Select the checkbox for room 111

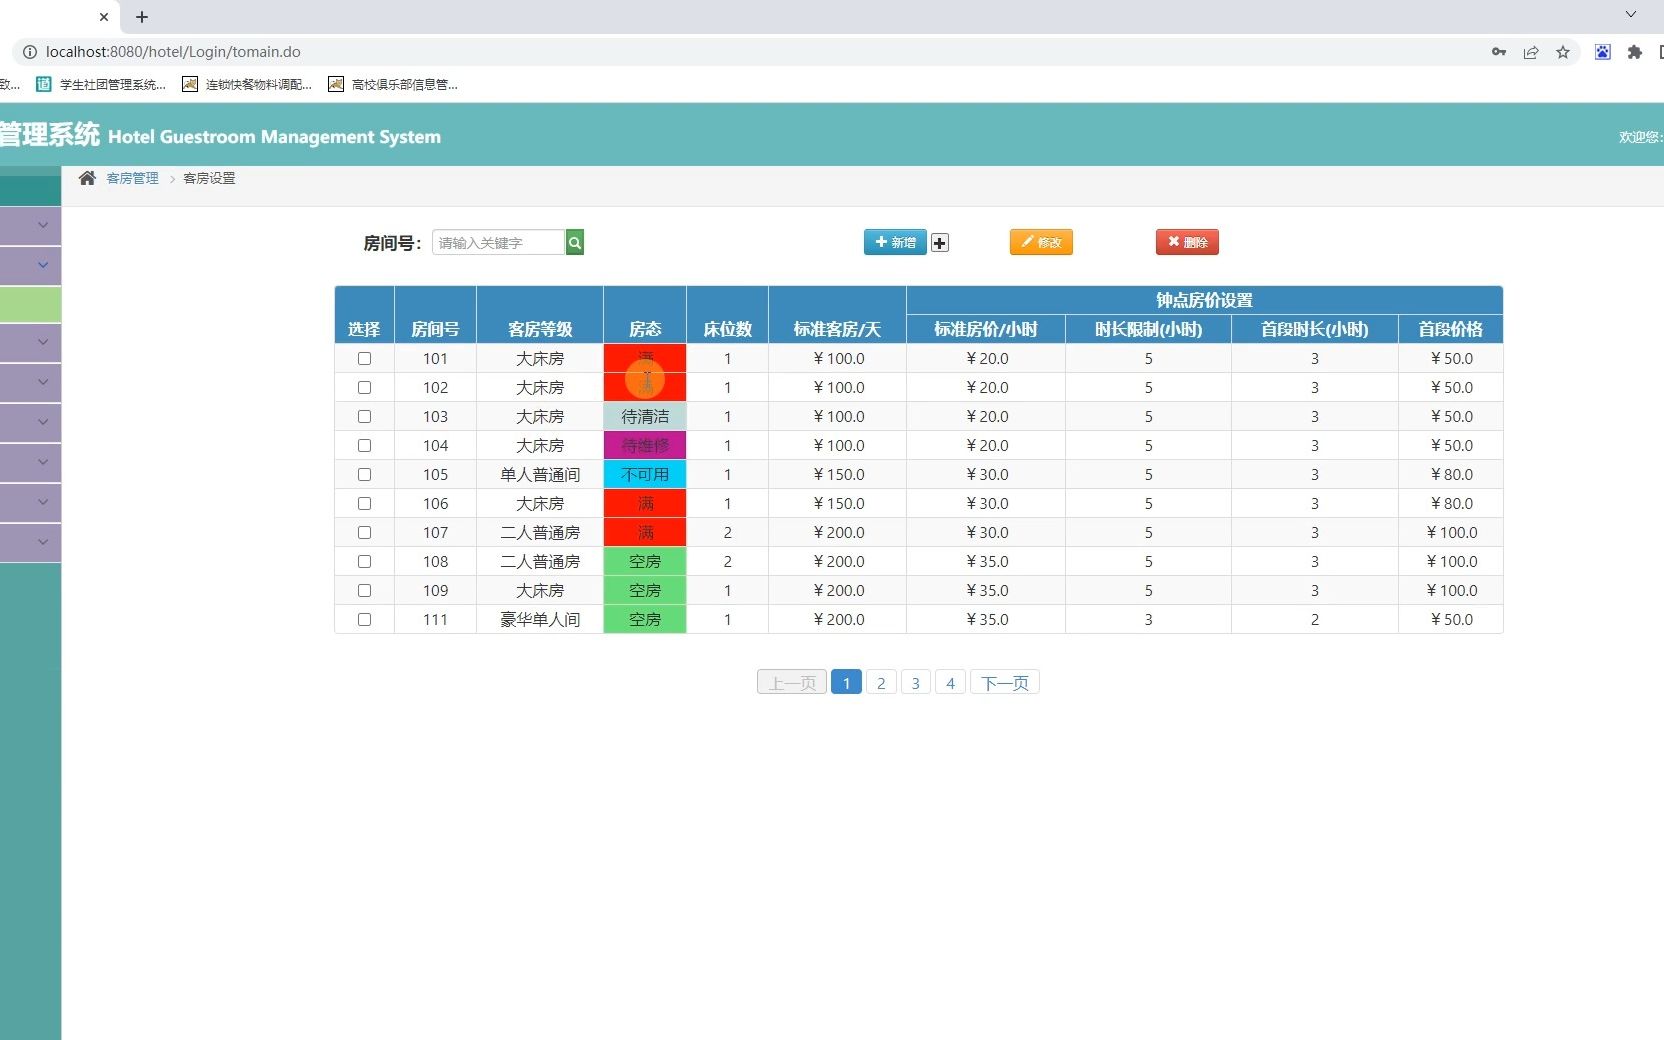point(364,619)
